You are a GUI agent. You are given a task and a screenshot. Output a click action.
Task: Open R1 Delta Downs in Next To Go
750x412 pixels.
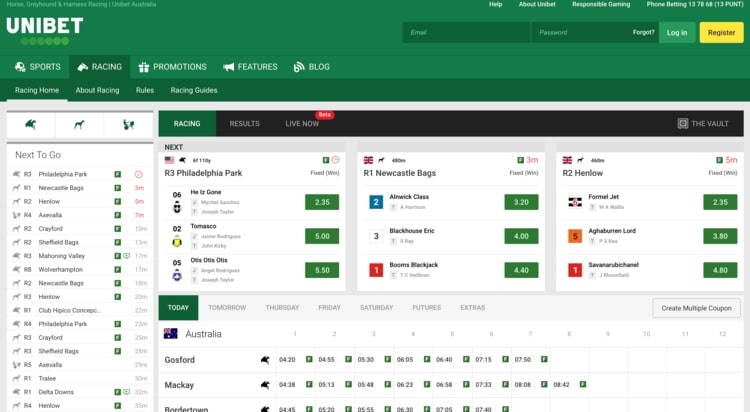[80, 392]
